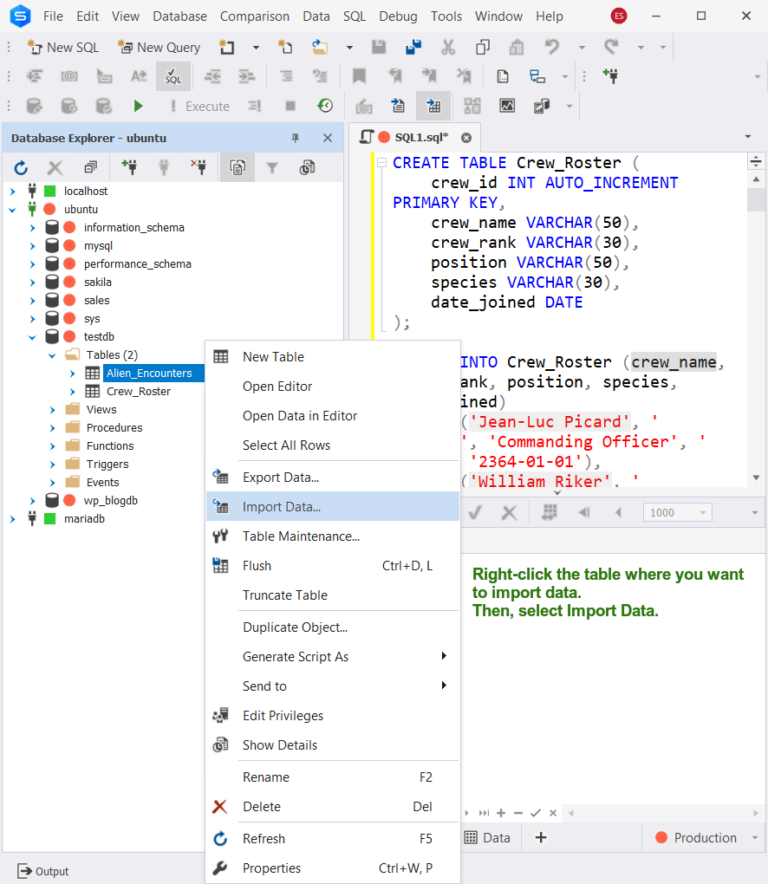This screenshot has height=884, width=768.
Task: Collapse the Tables (2) folder
Action: 52,355
